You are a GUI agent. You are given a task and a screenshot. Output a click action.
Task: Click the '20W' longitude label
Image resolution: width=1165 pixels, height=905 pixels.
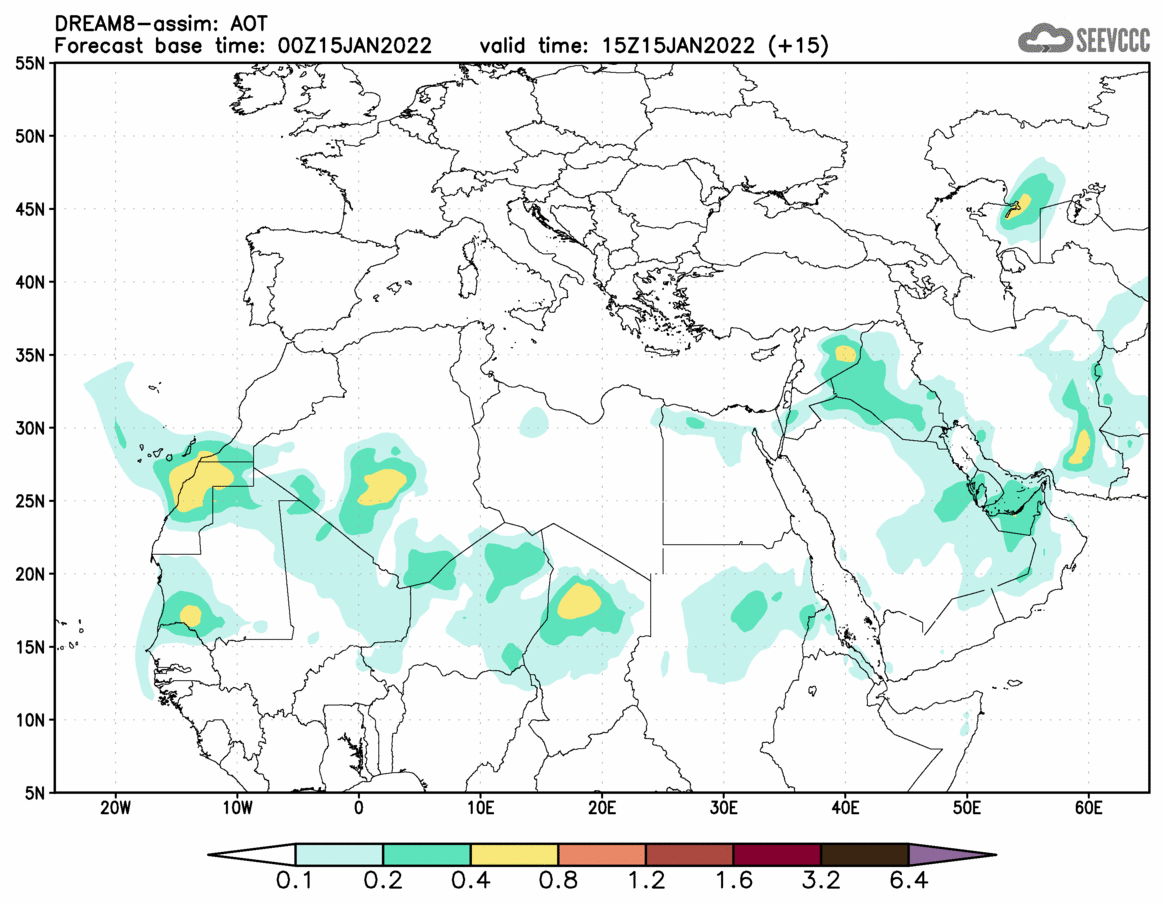pyautogui.click(x=115, y=808)
